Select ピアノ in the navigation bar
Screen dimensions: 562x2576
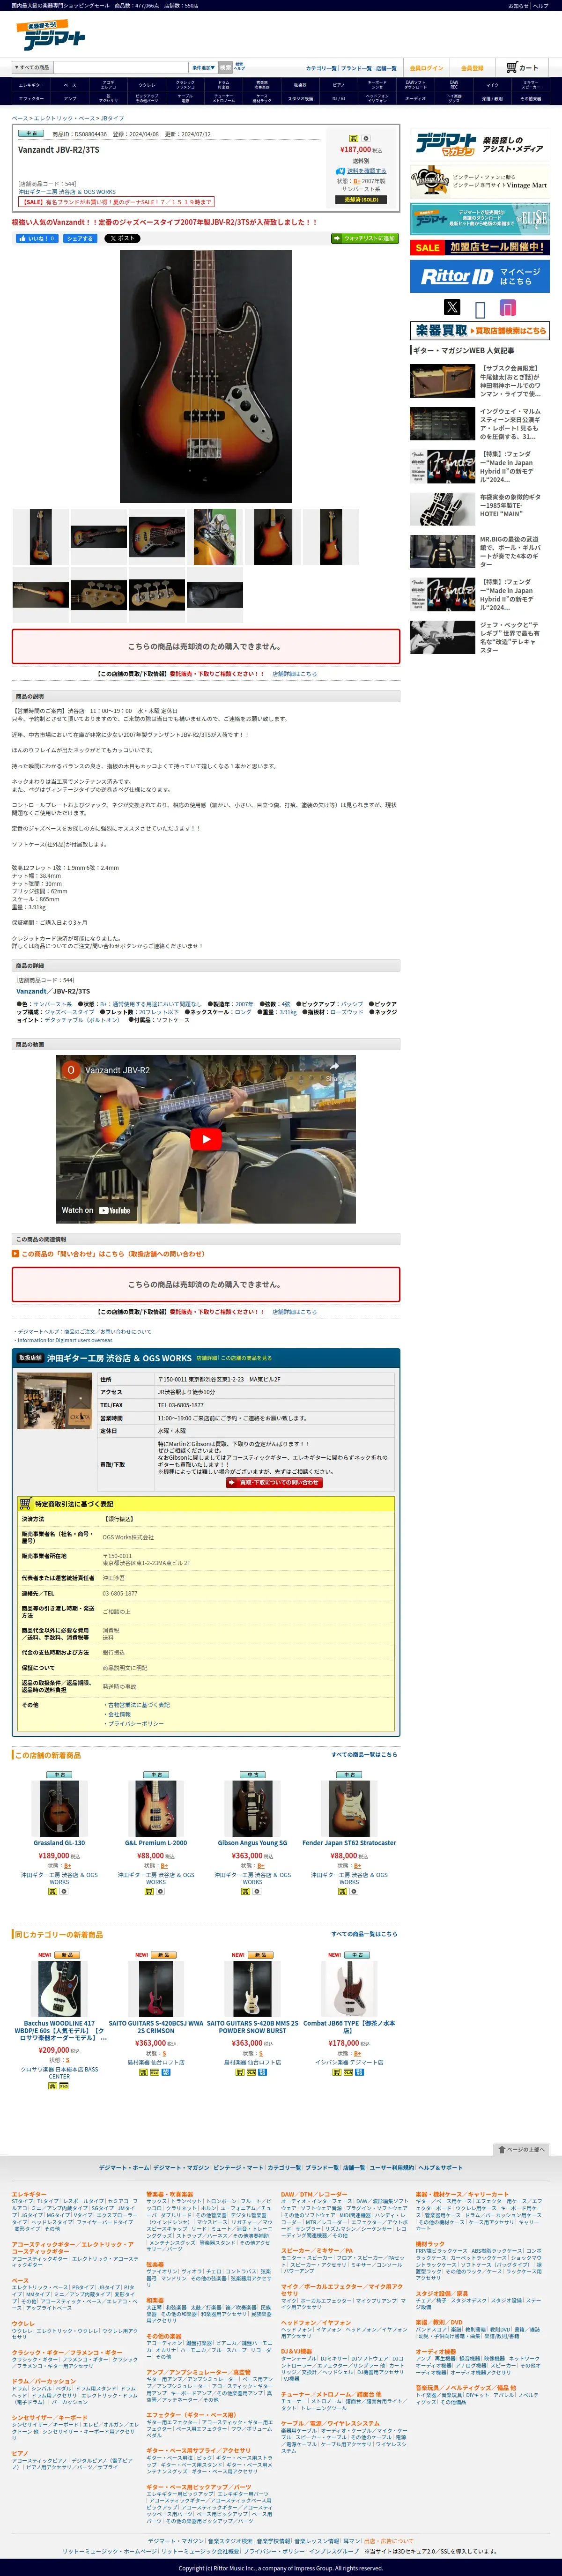point(339,85)
